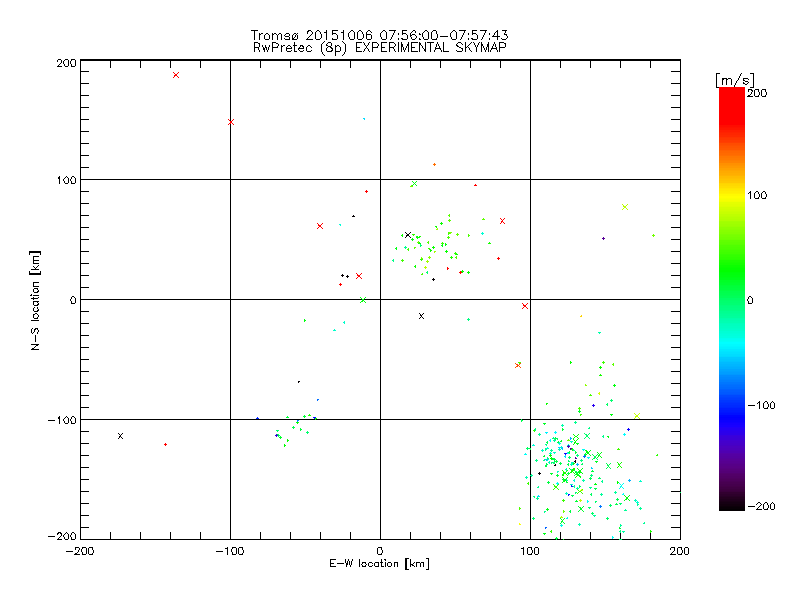This screenshot has height=600, width=800.
Task: Click the 'N-S location [km]' axis label
Action: 35,300
